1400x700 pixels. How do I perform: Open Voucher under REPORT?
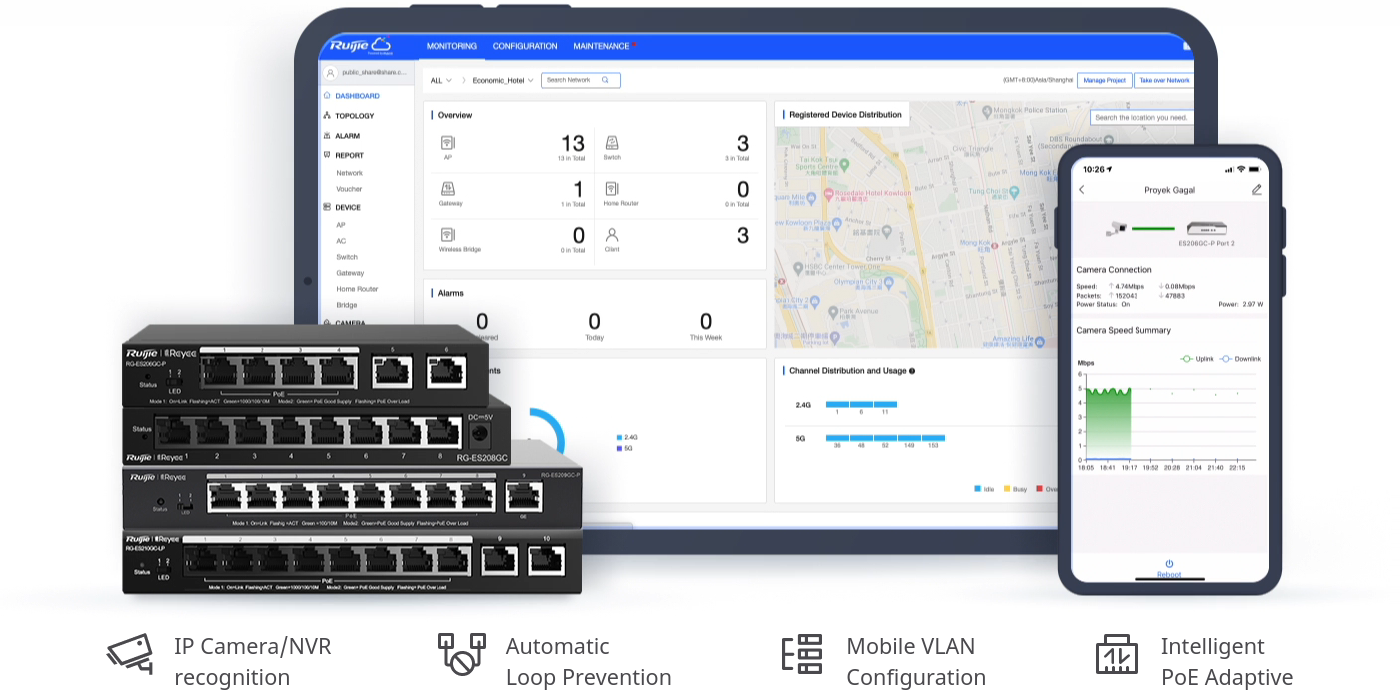click(350, 189)
